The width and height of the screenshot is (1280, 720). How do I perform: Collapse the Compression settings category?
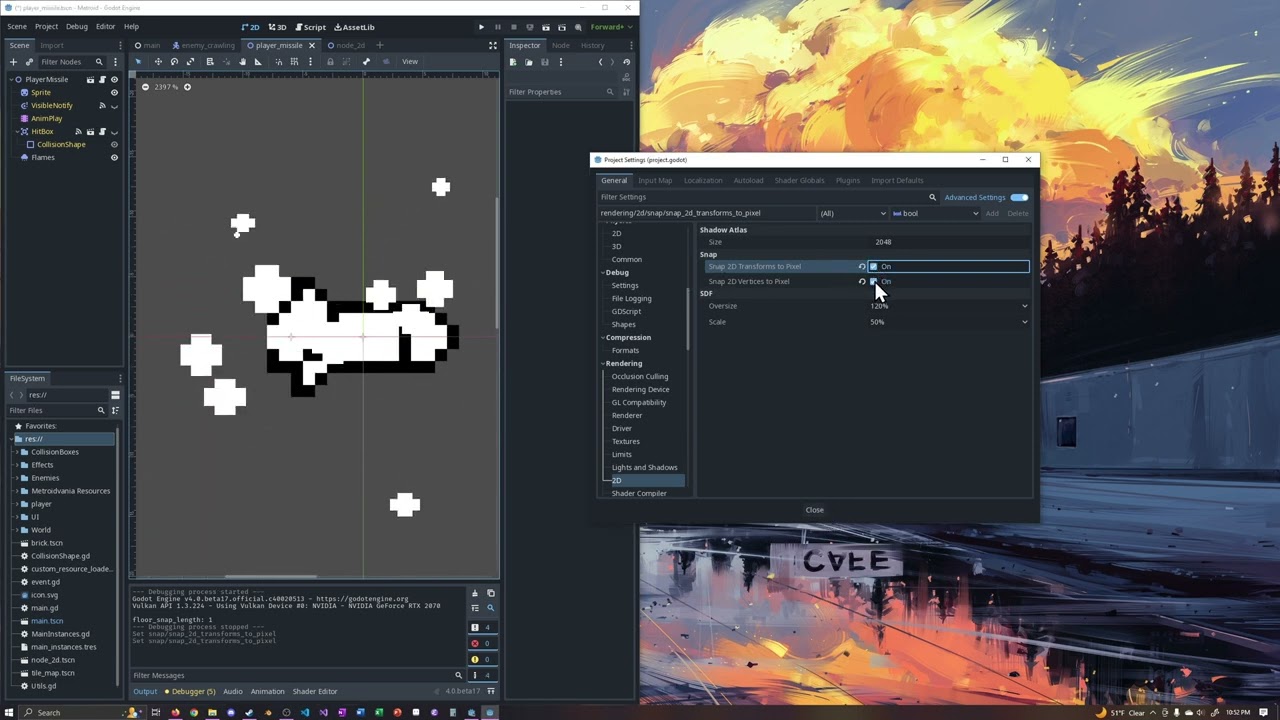tap(603, 338)
